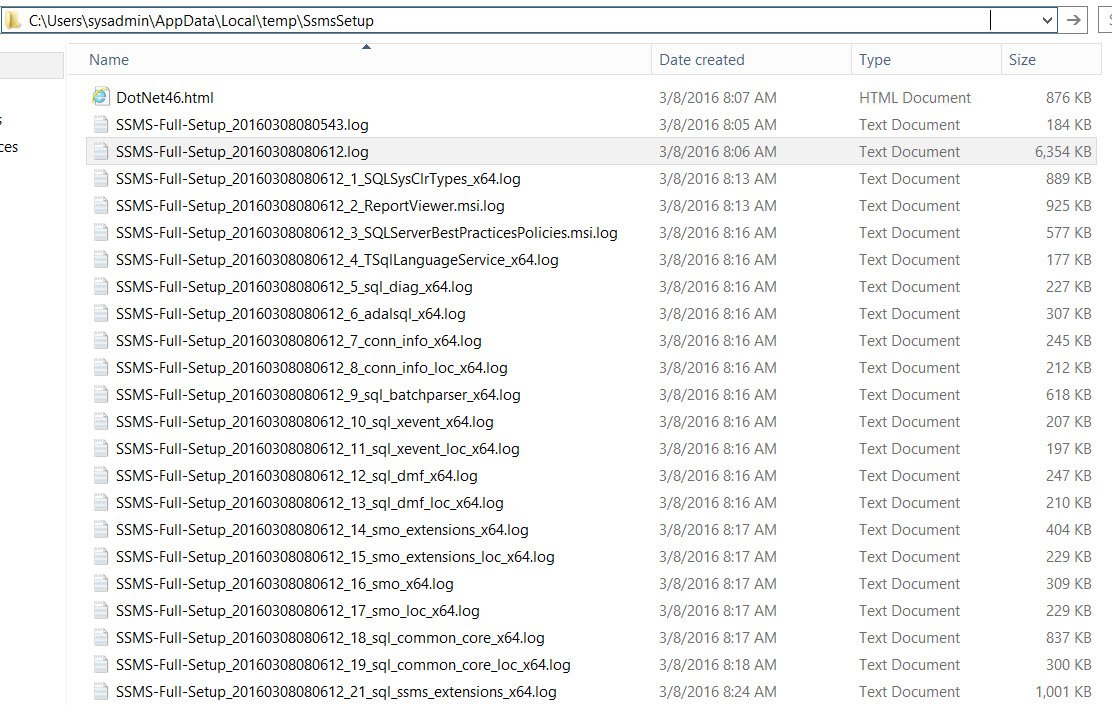Click the icon of 12_sql_dmf_x64.log
The height and width of the screenshot is (705, 1112).
(101, 475)
